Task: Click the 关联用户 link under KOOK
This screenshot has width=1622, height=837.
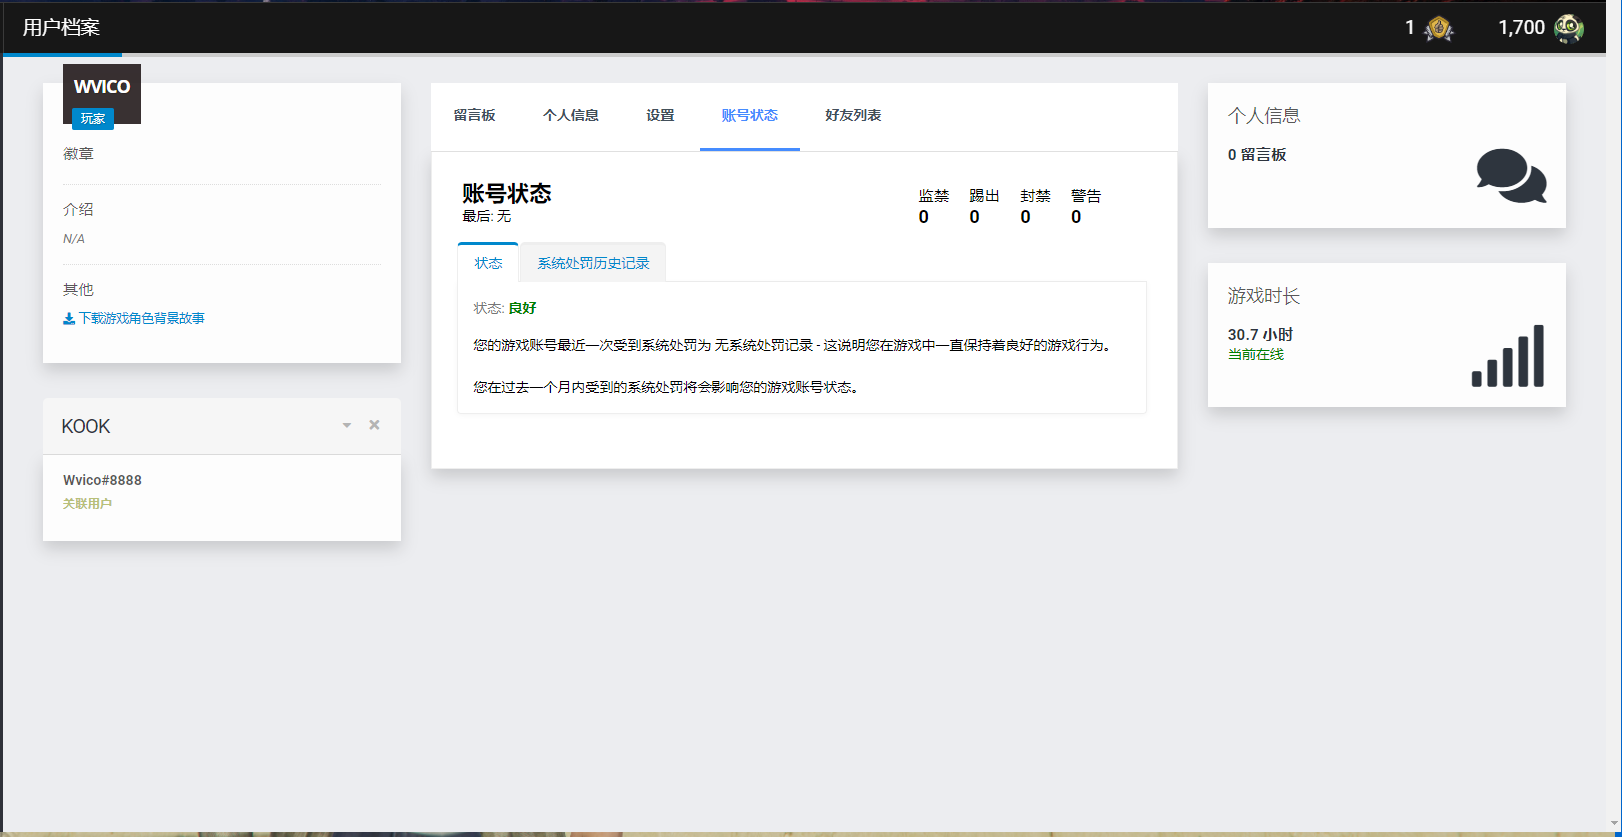Action: (x=88, y=504)
